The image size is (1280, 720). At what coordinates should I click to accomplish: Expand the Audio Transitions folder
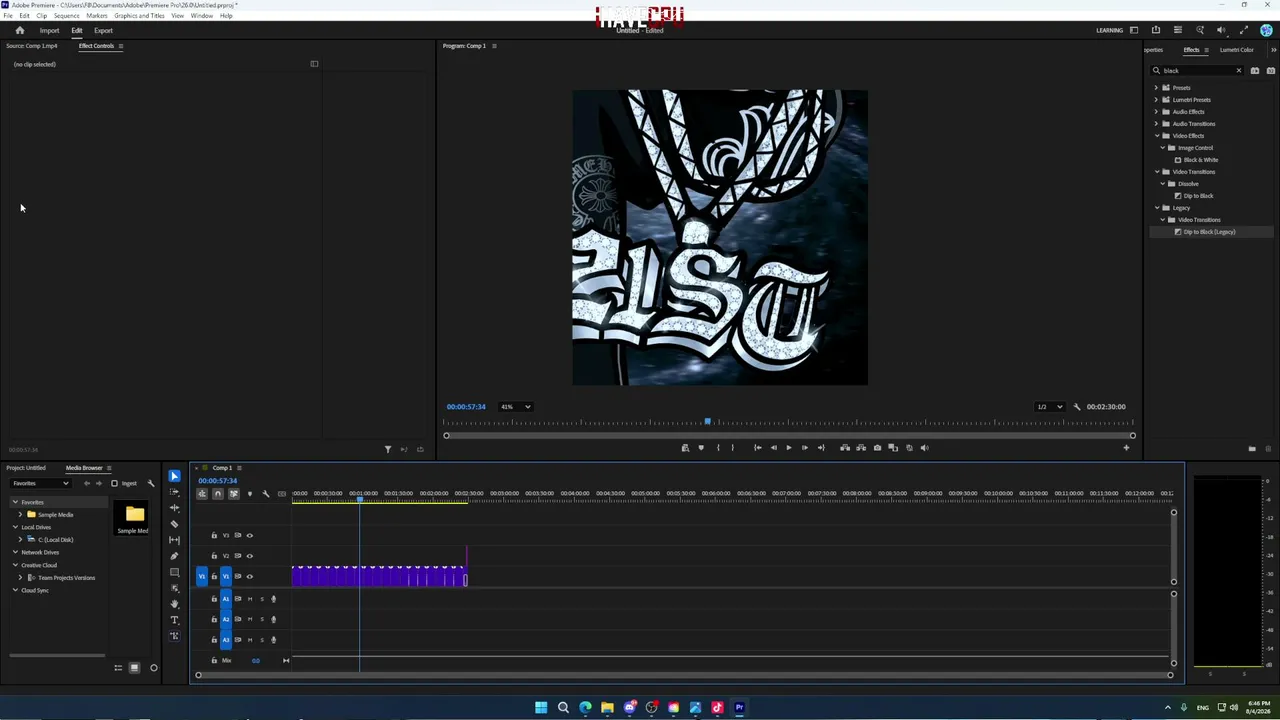[x=1157, y=124]
